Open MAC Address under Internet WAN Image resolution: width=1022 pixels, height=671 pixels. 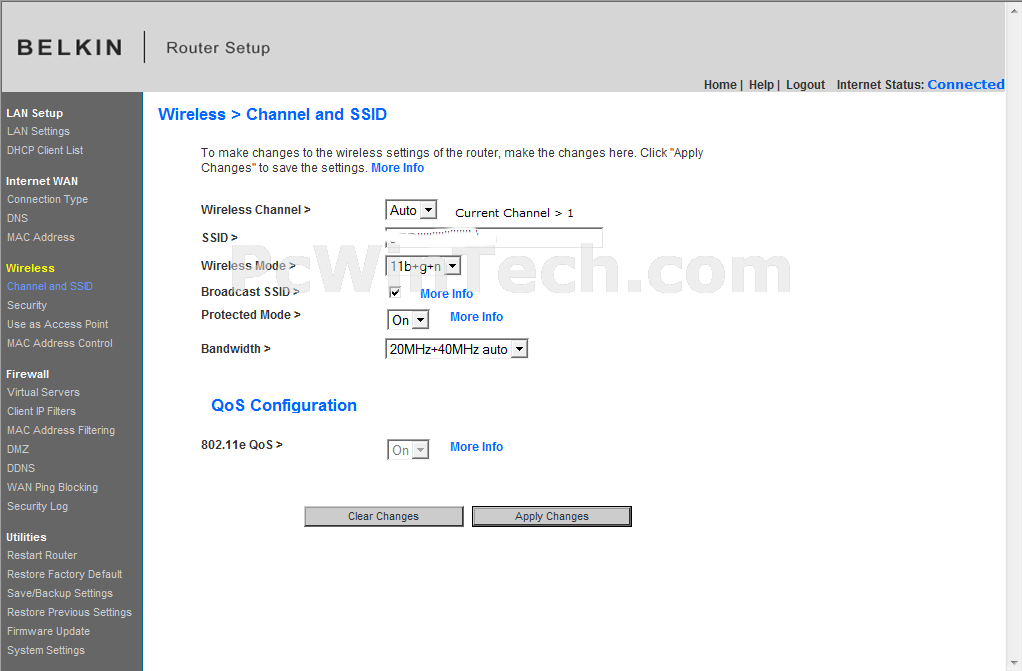point(40,237)
